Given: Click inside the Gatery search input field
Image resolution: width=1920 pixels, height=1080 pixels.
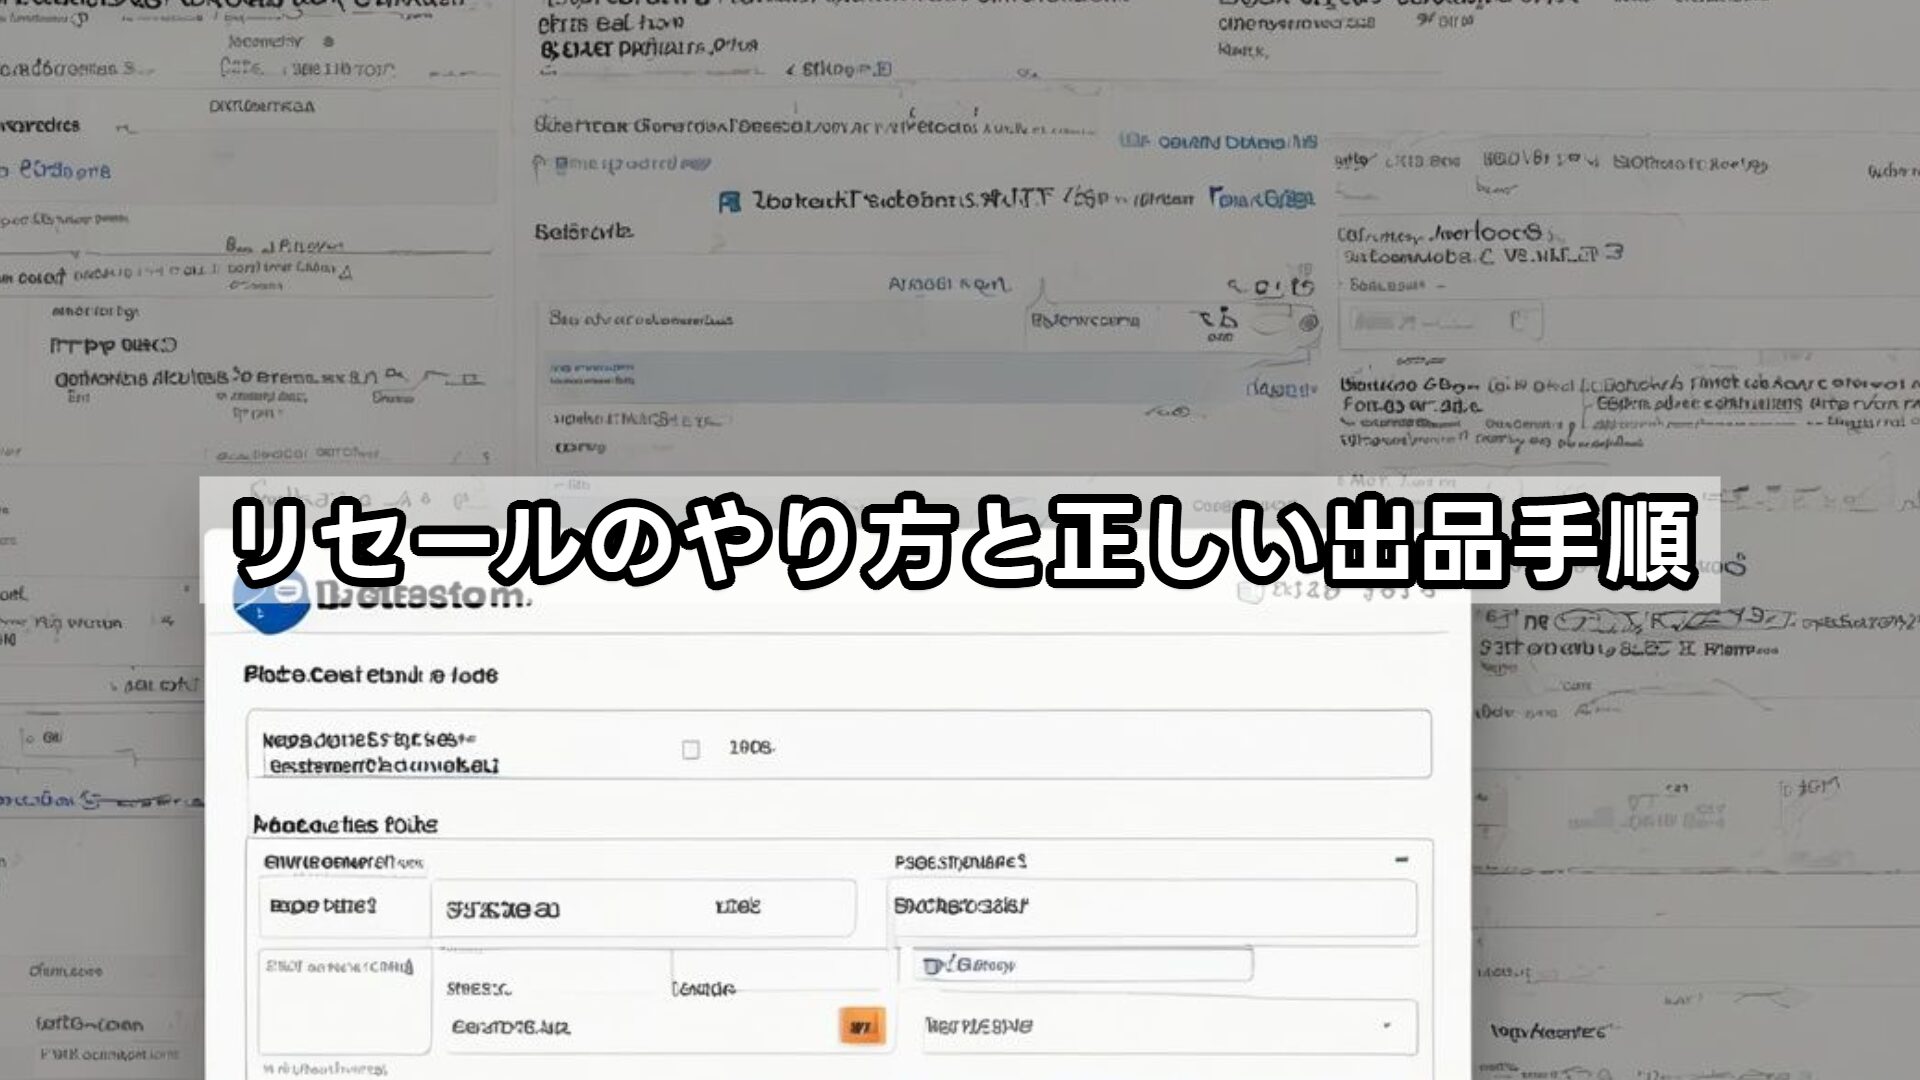Looking at the screenshot, I should 1080,966.
